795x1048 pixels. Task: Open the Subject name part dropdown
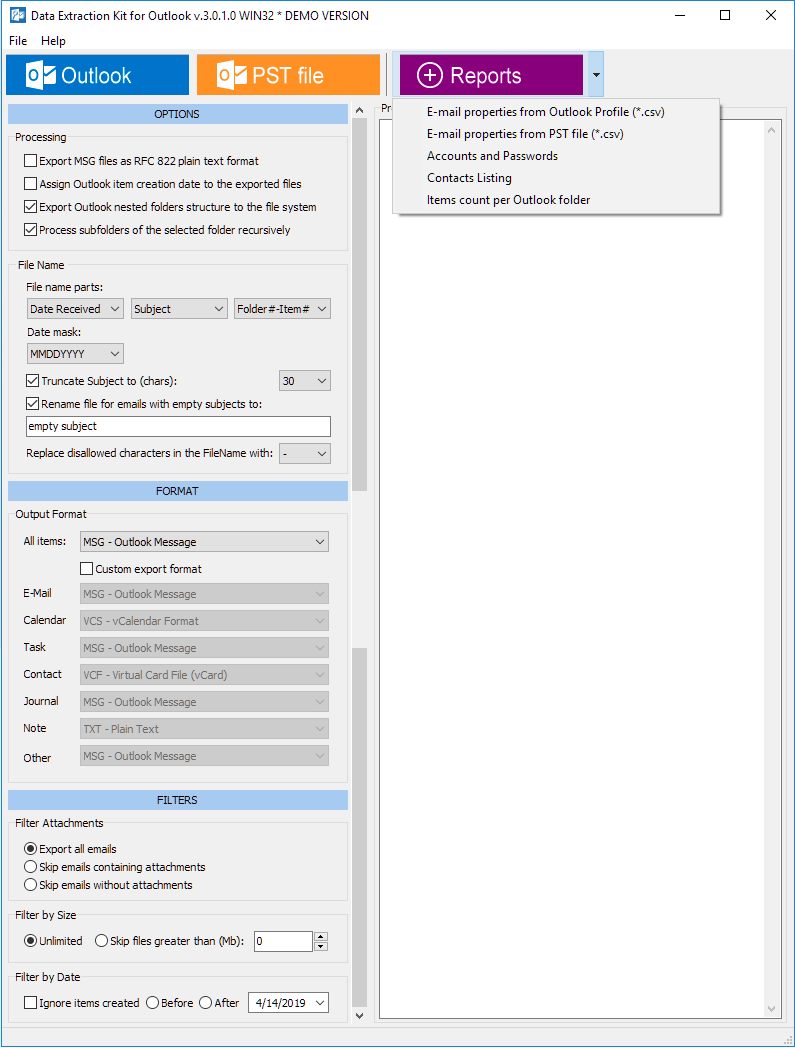click(179, 309)
